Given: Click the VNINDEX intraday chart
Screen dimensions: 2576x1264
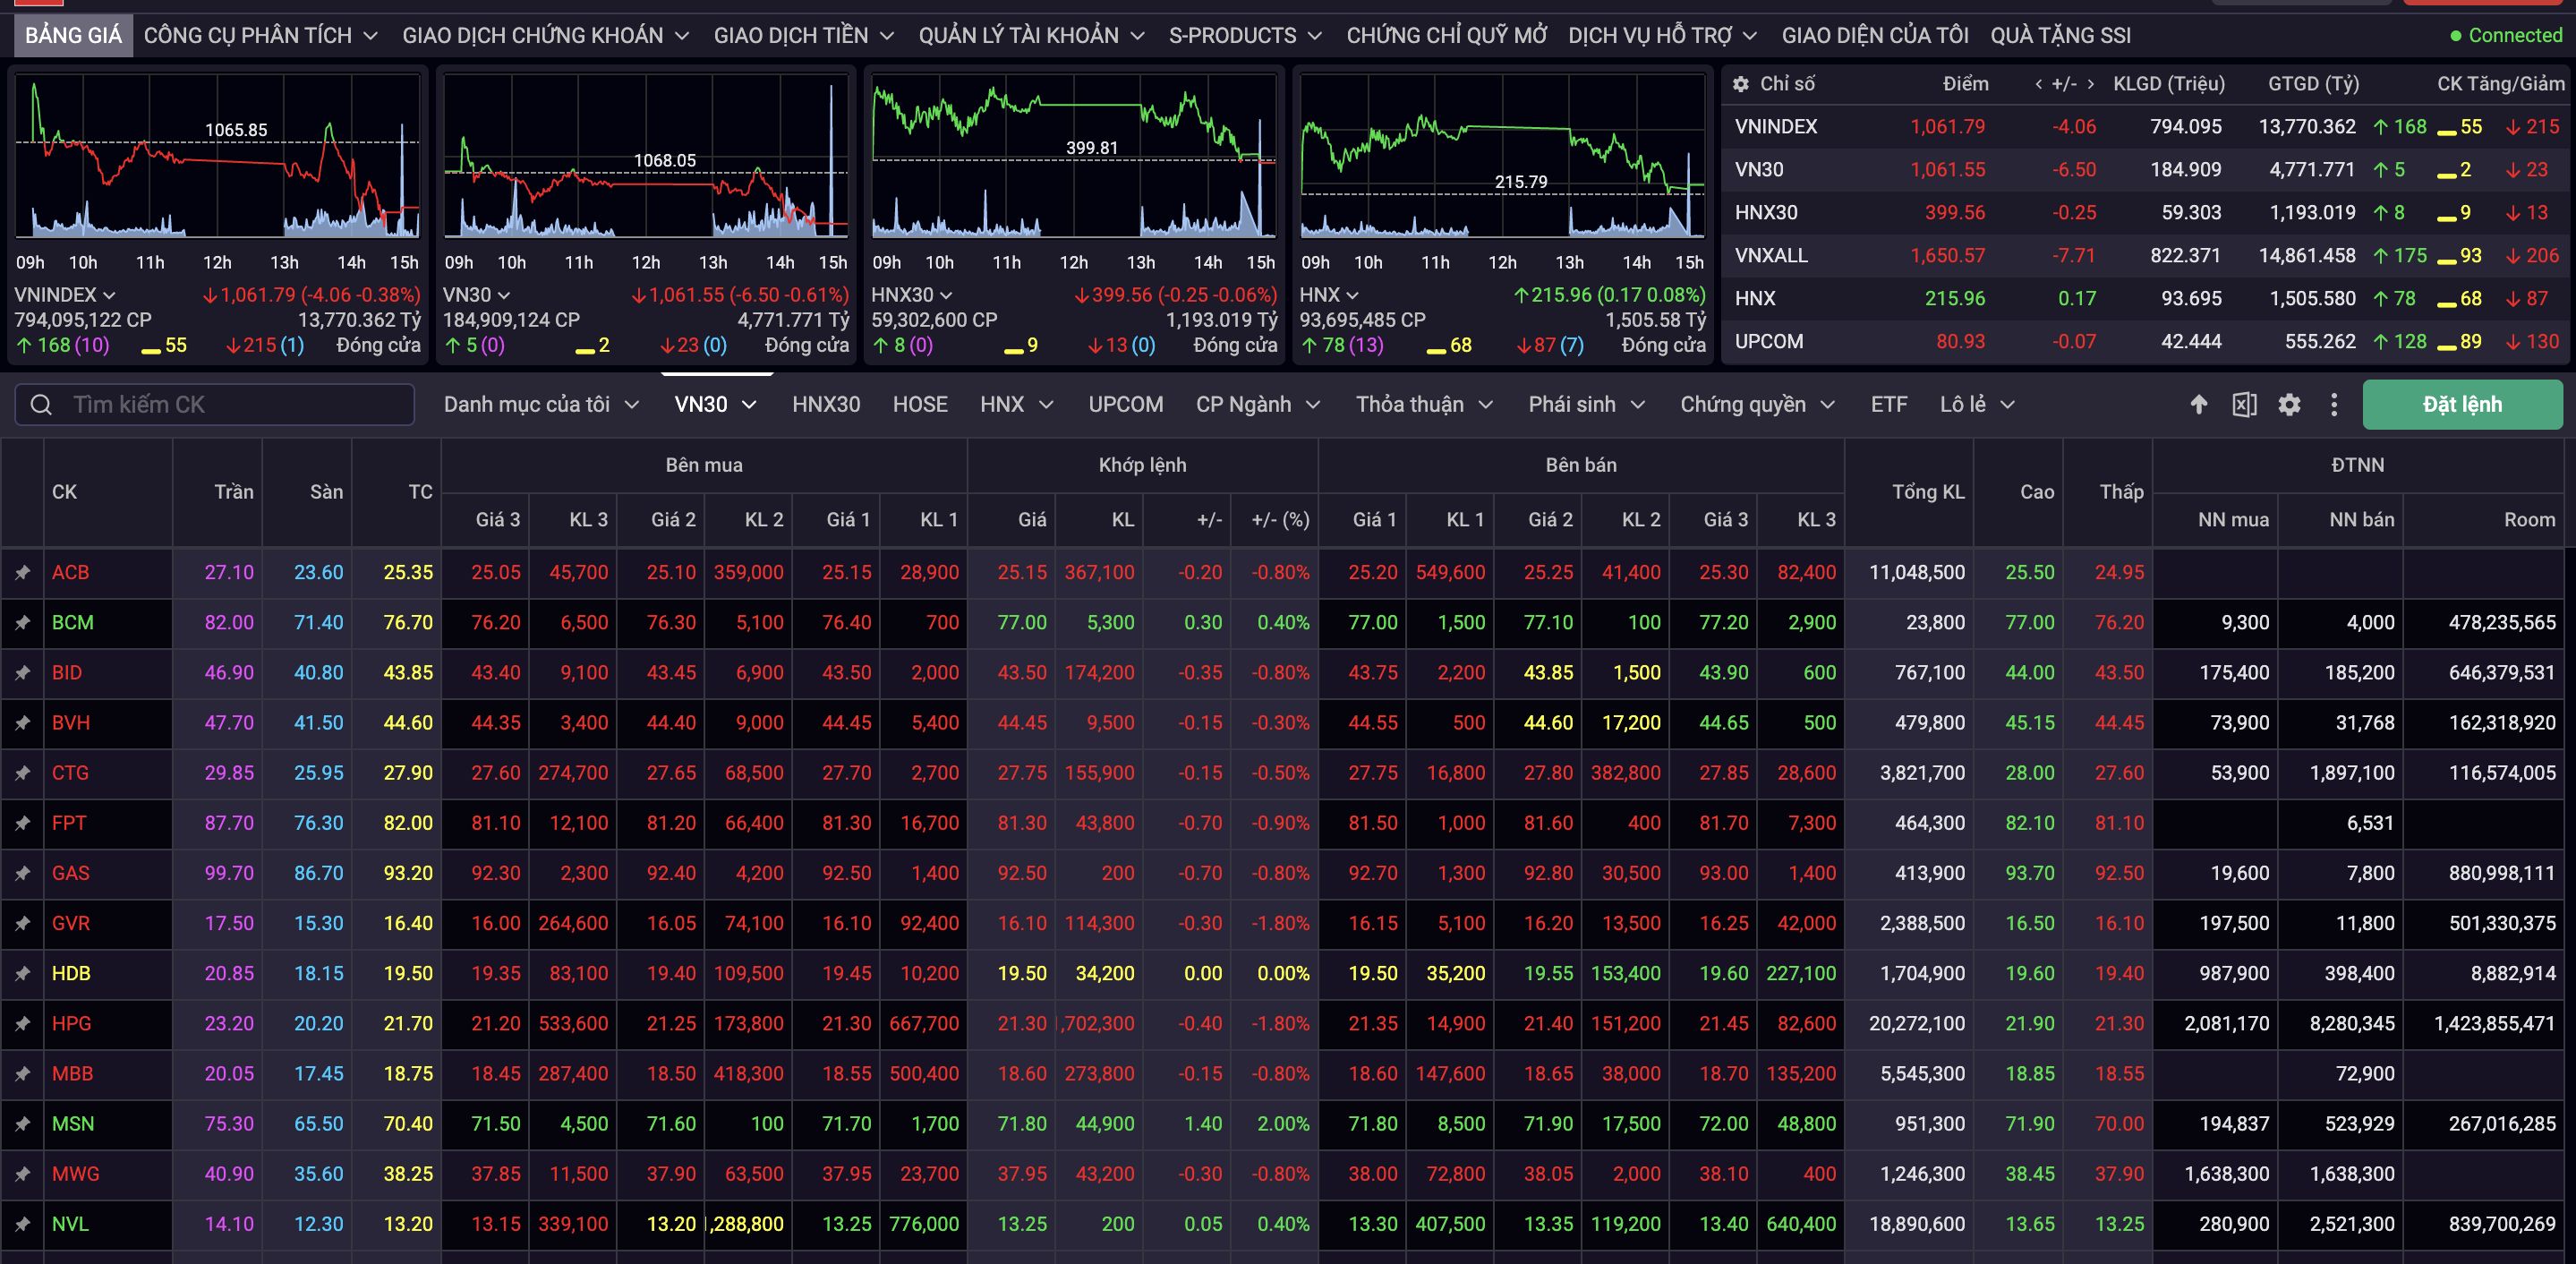Looking at the screenshot, I should pos(217,157).
